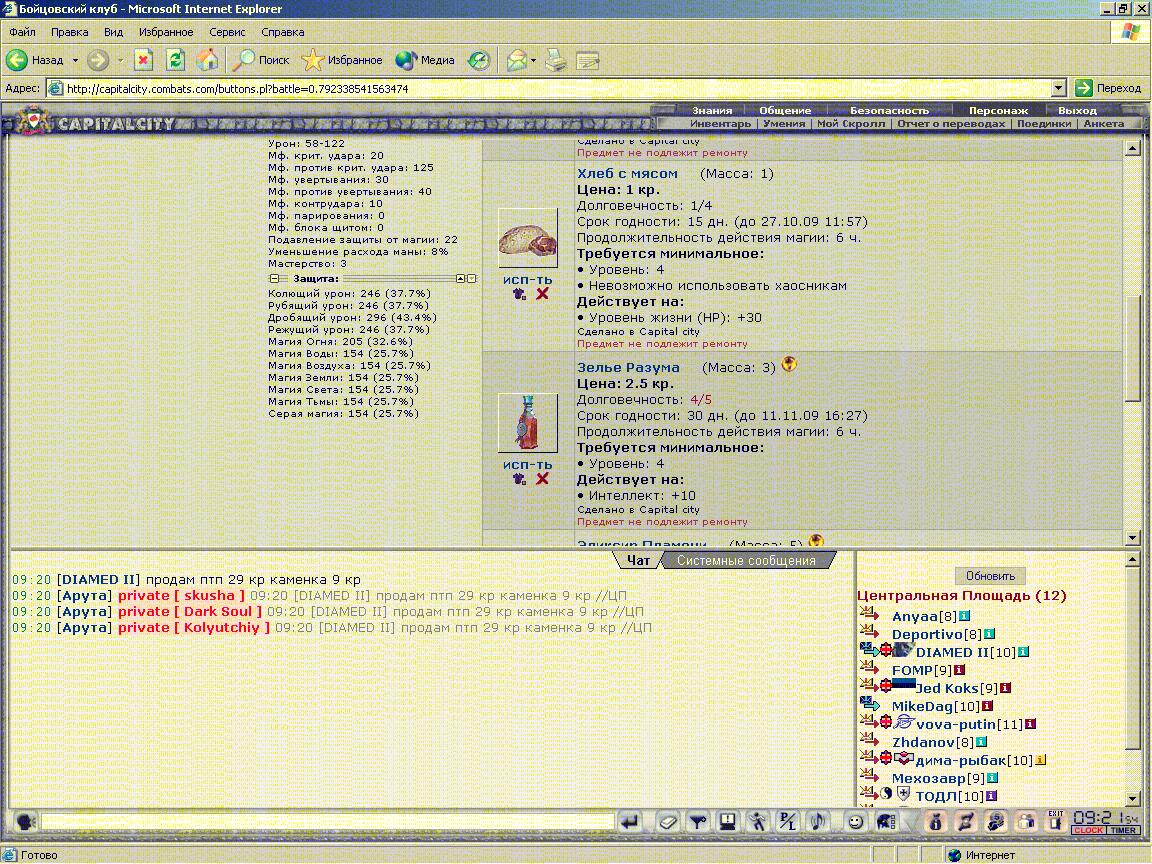1152x864 pixels.
Task: Click the red X delete icon under bread item
Action: [x=542, y=294]
